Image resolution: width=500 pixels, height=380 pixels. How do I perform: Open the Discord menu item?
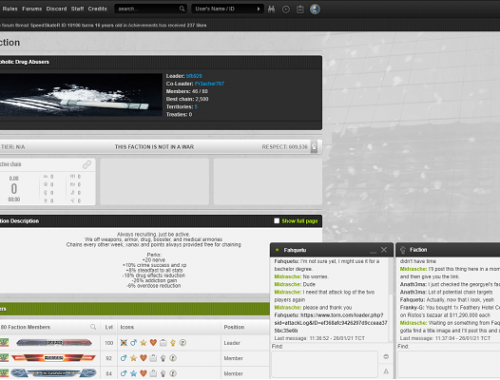pyautogui.click(x=57, y=9)
